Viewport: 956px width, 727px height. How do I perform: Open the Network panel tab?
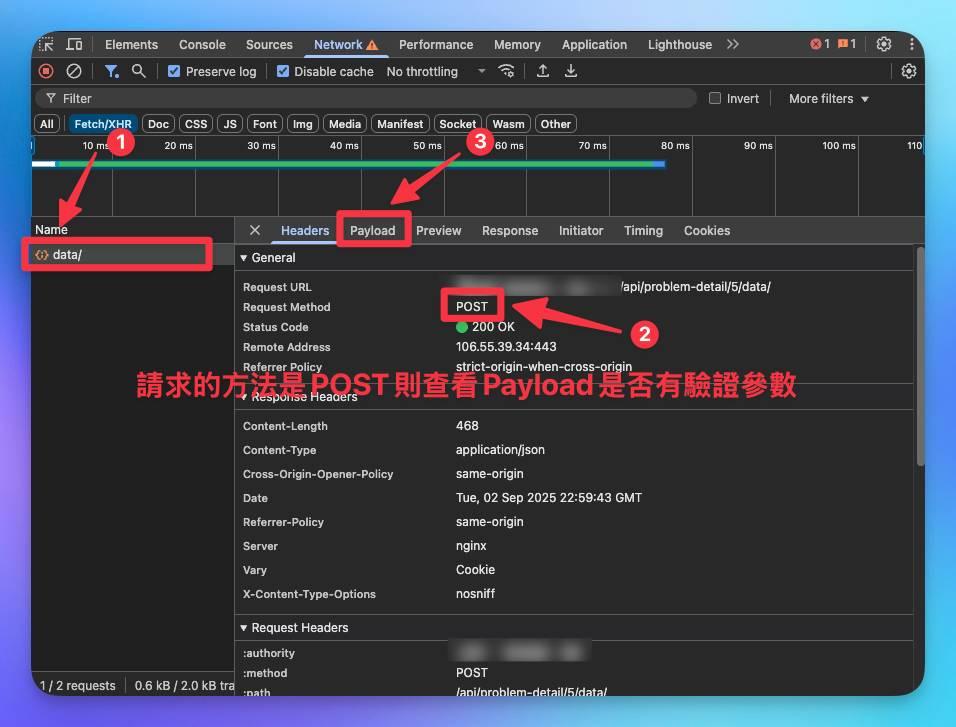[346, 45]
